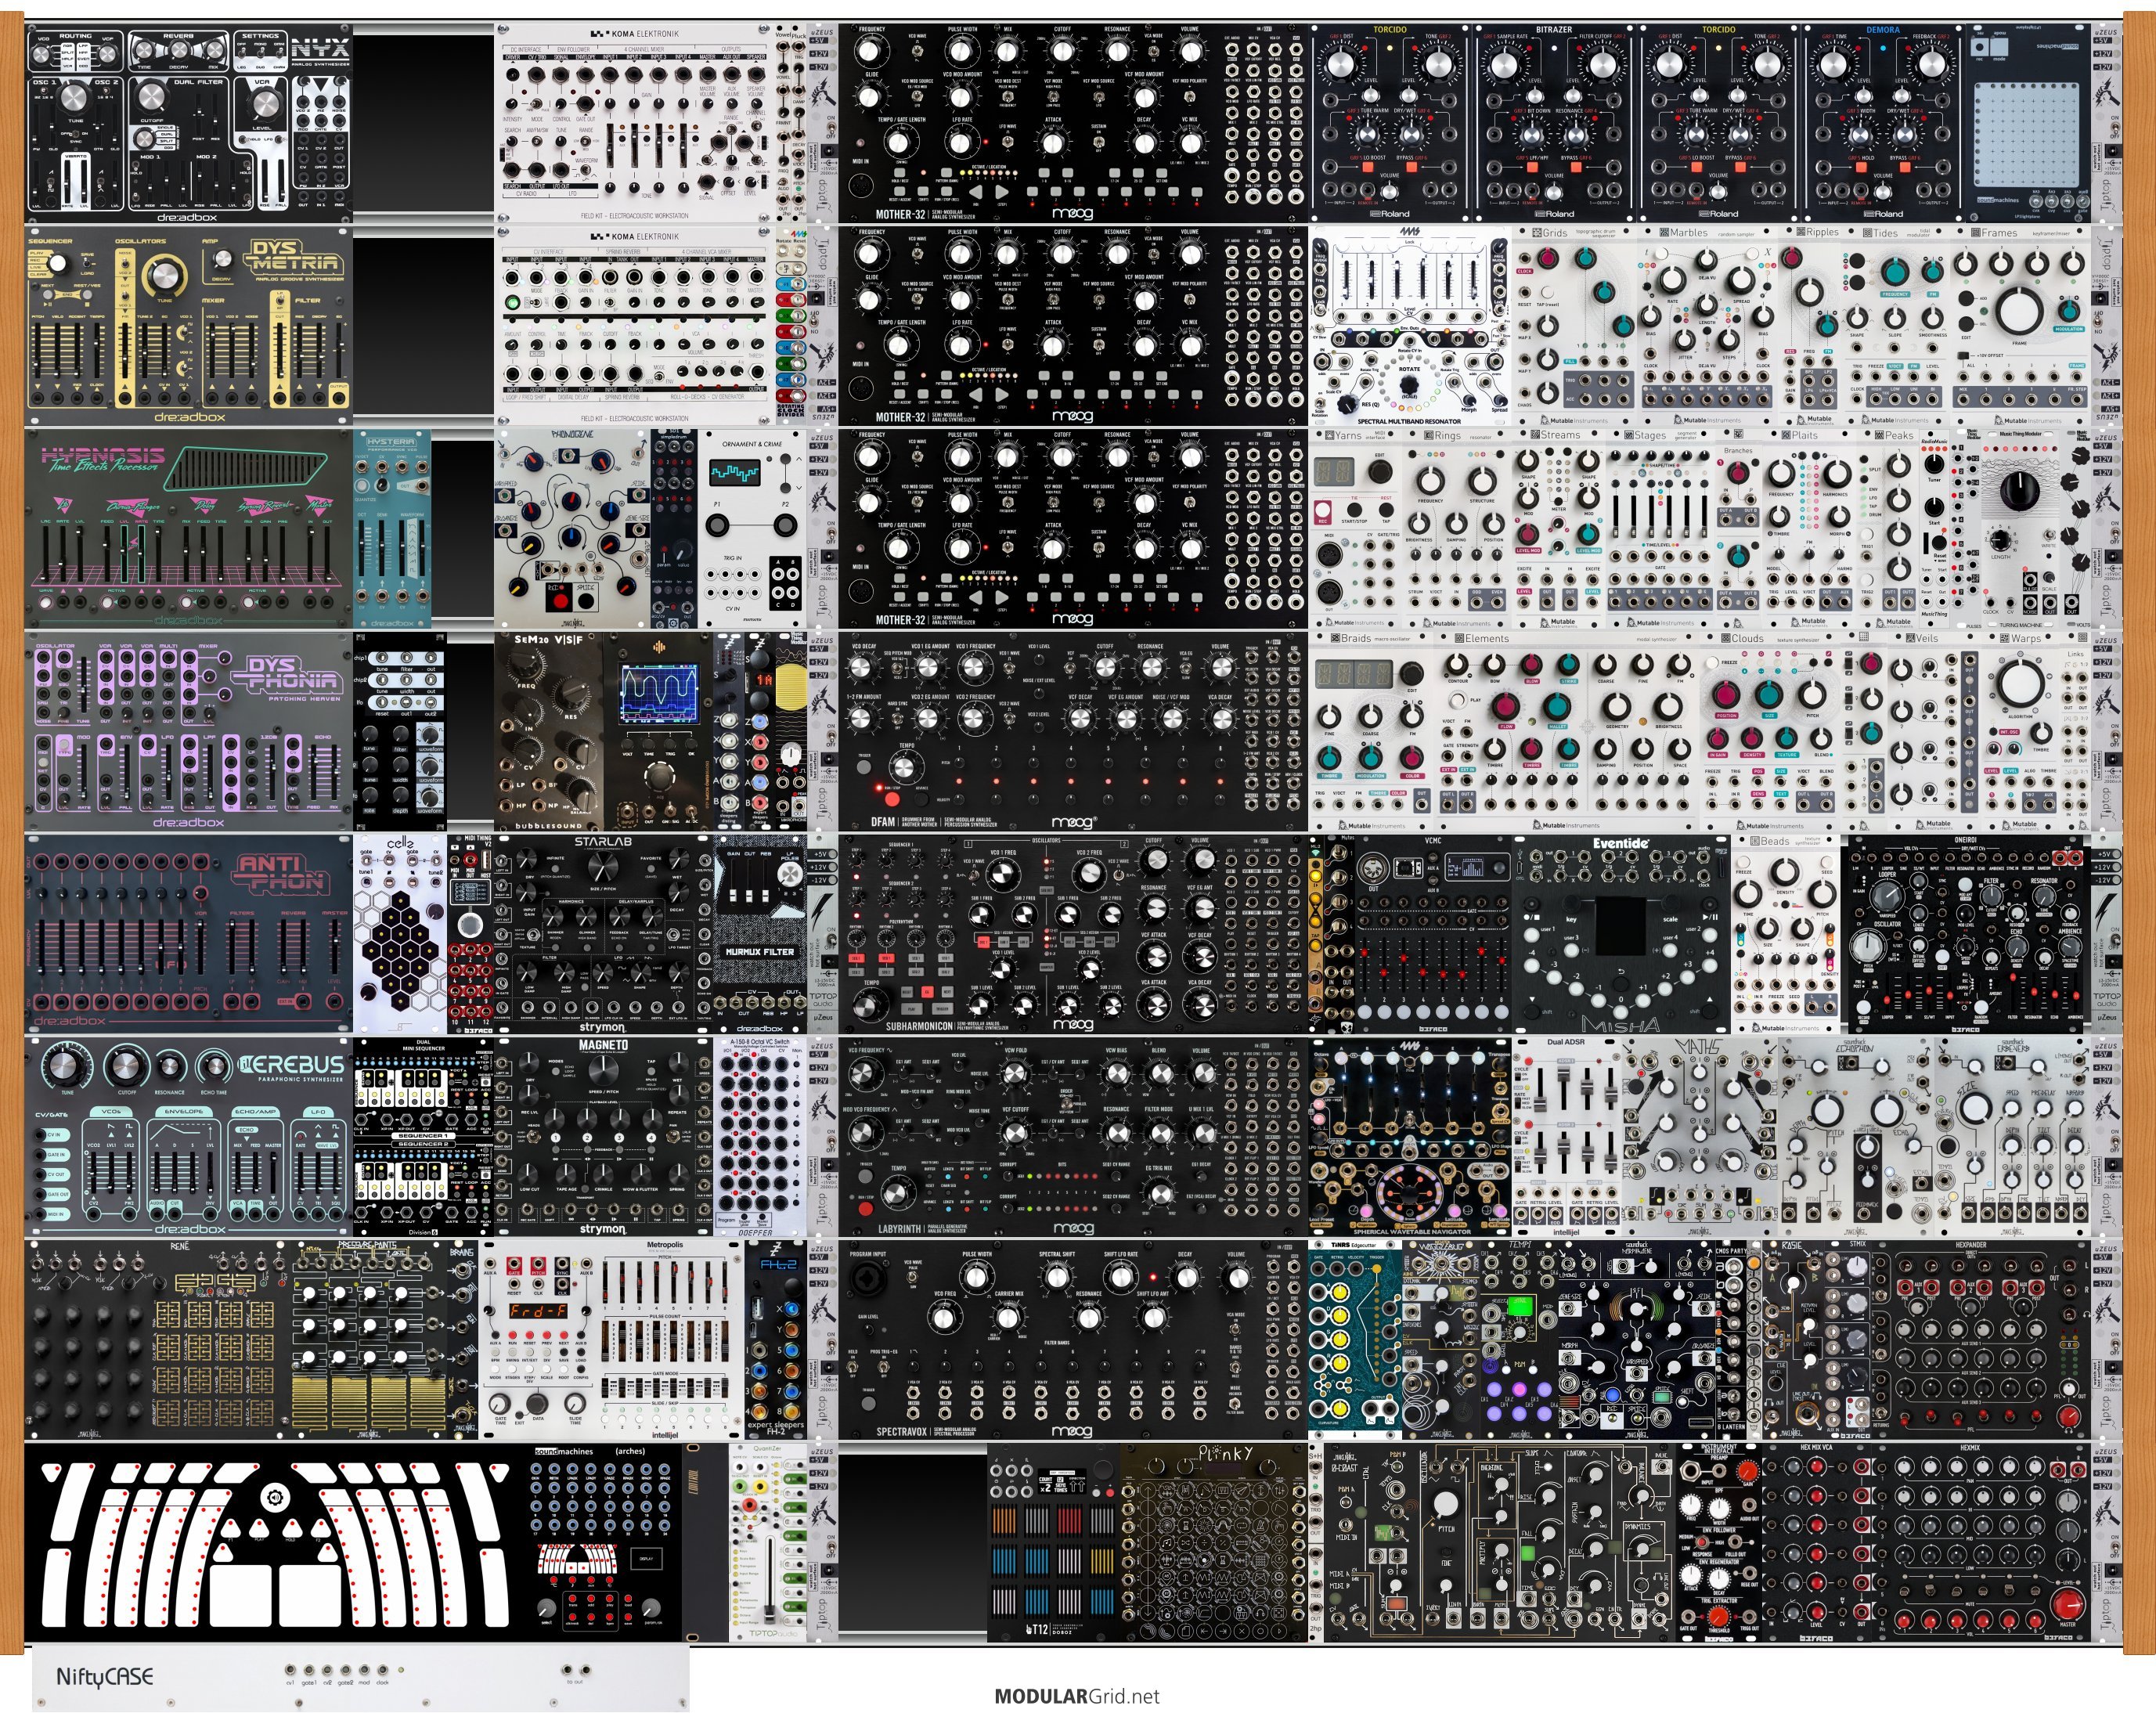Open the MODULARGrid.net link
Screen dimensions: 2156x1713
(1077, 1696)
